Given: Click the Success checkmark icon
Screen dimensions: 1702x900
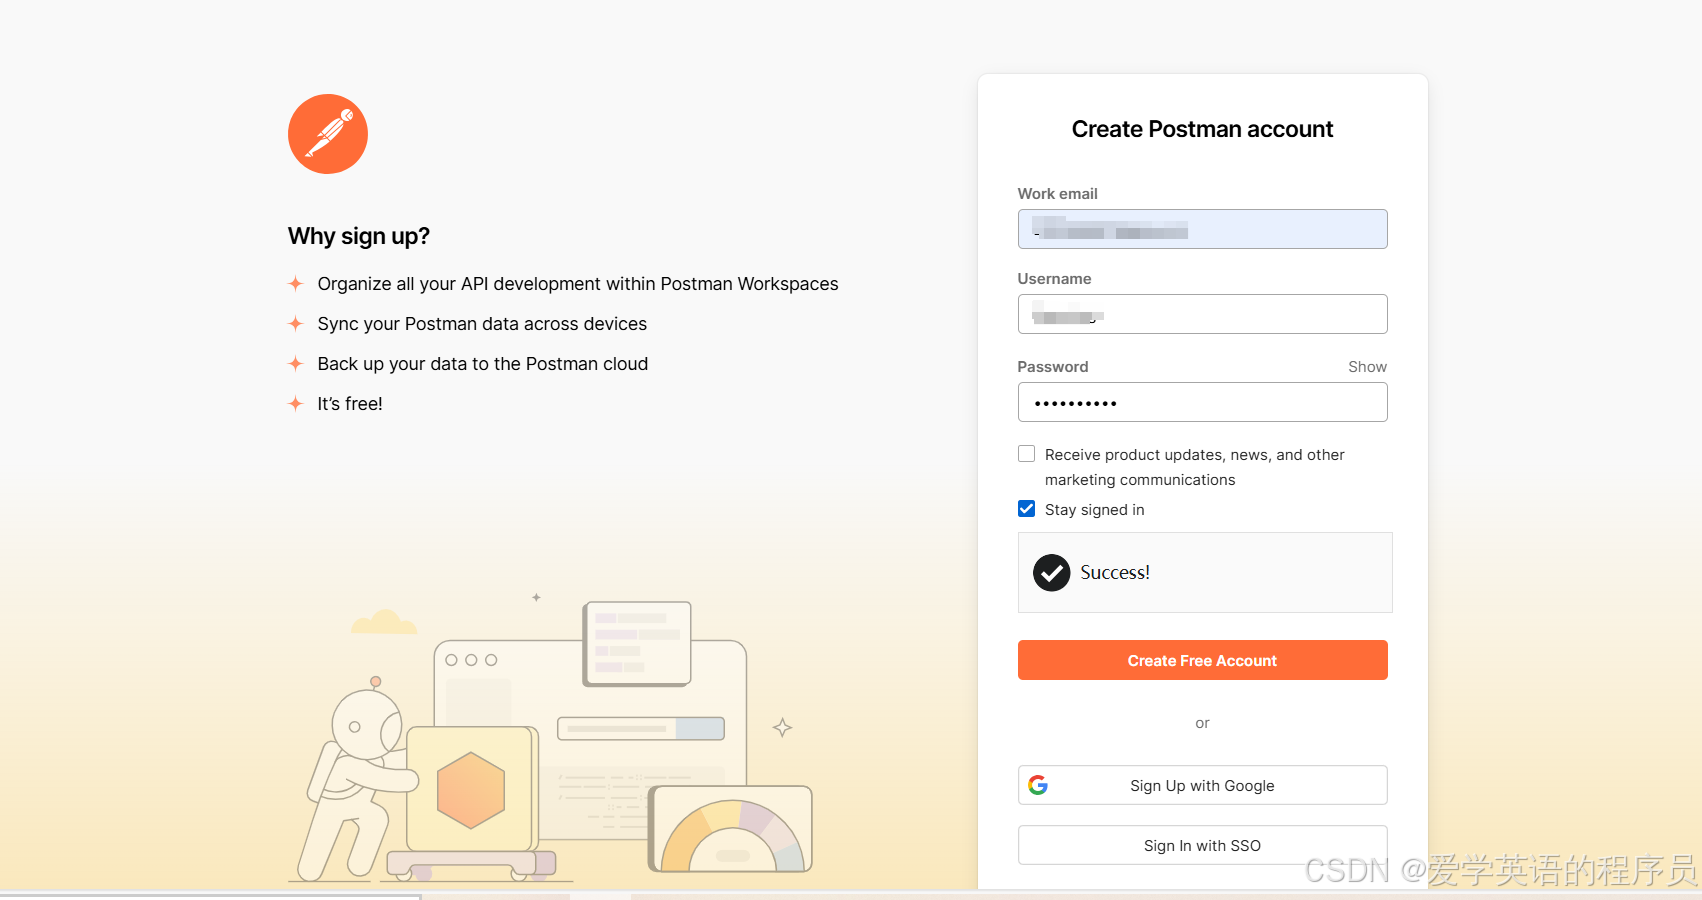Looking at the screenshot, I should click(1051, 573).
